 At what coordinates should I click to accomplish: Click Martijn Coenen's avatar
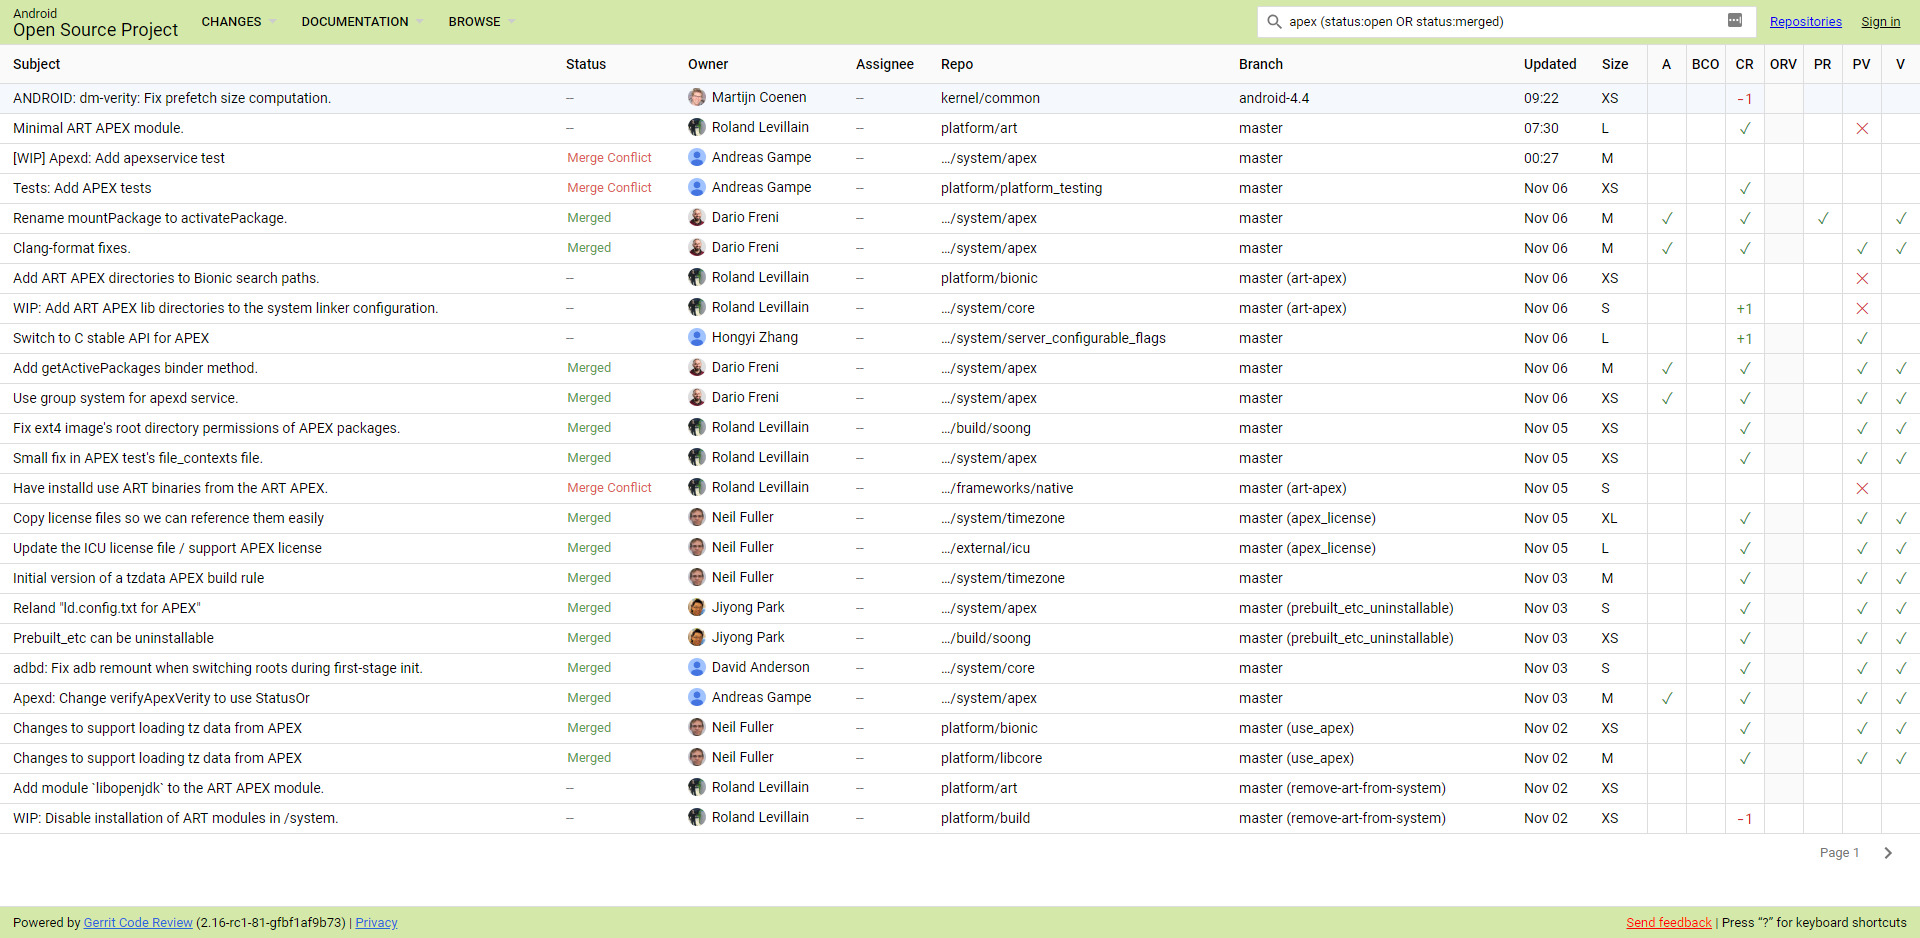click(697, 97)
